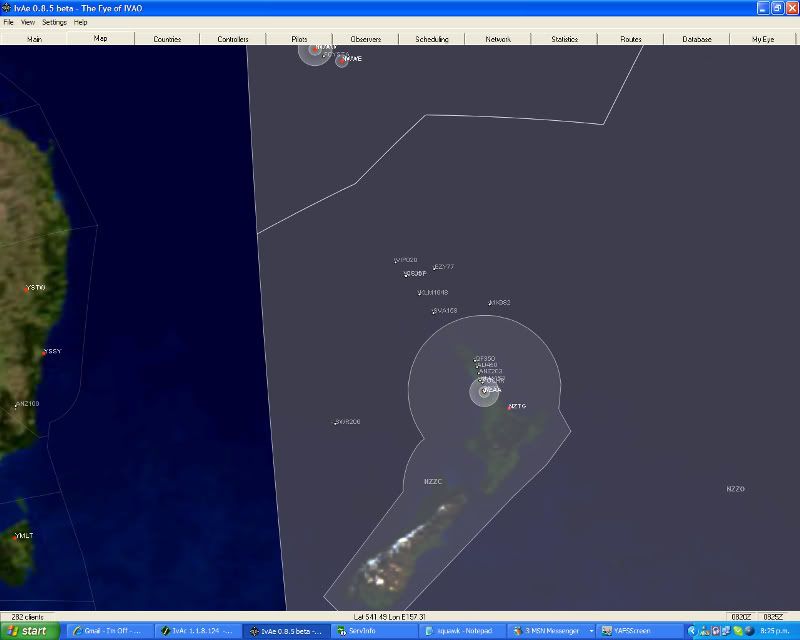Viewport: 800px width, 640px height.
Task: Go to the My Eye tab
Action: point(763,39)
